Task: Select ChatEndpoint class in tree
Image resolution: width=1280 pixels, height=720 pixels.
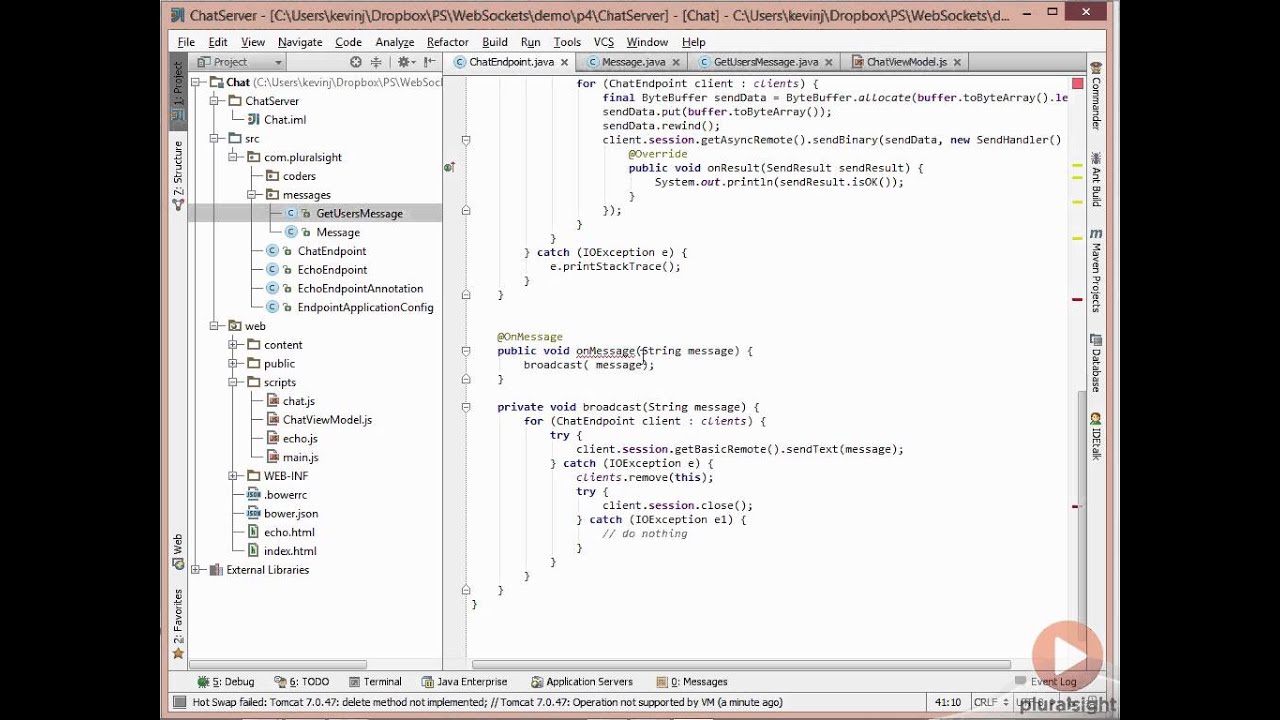Action: tap(331, 251)
